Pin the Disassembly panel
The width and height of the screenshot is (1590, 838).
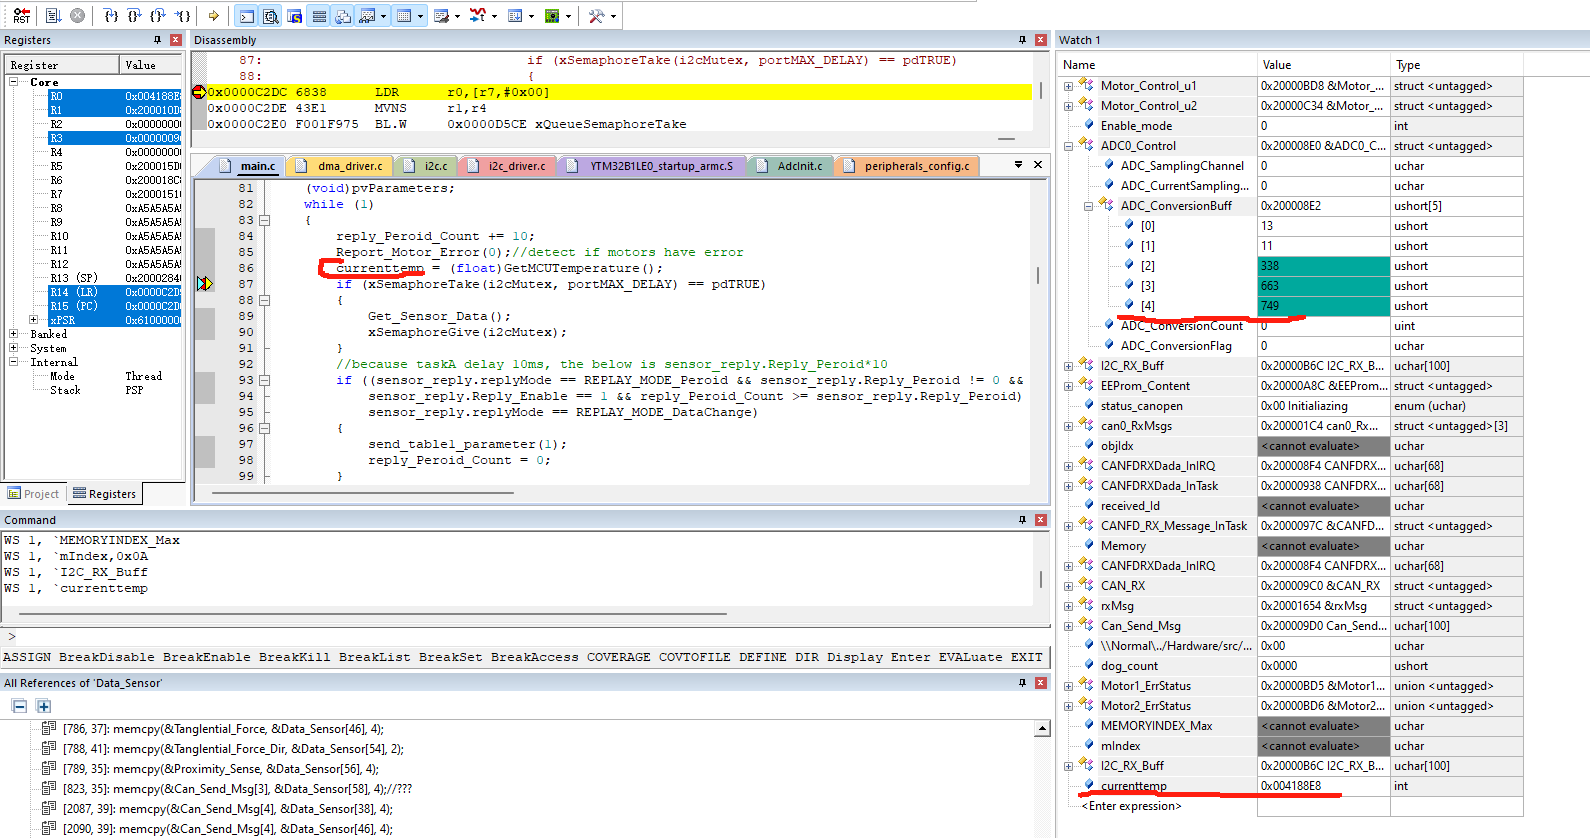(1022, 40)
